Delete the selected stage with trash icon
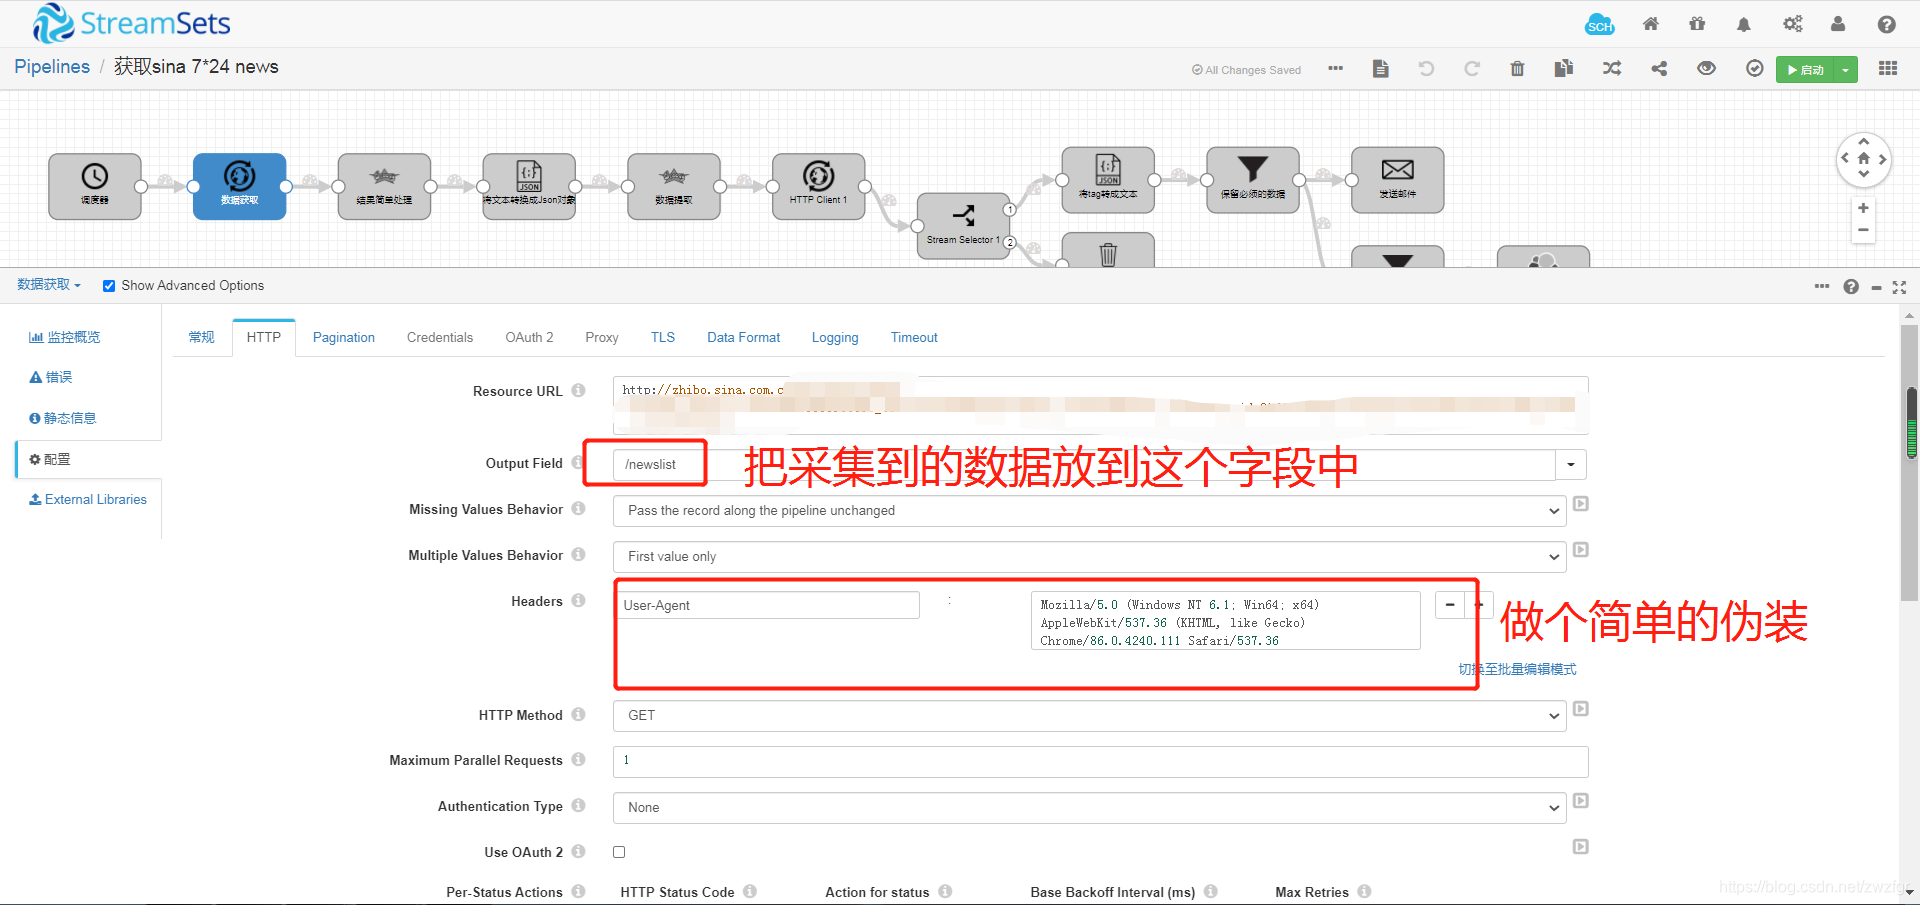 pyautogui.click(x=1517, y=69)
